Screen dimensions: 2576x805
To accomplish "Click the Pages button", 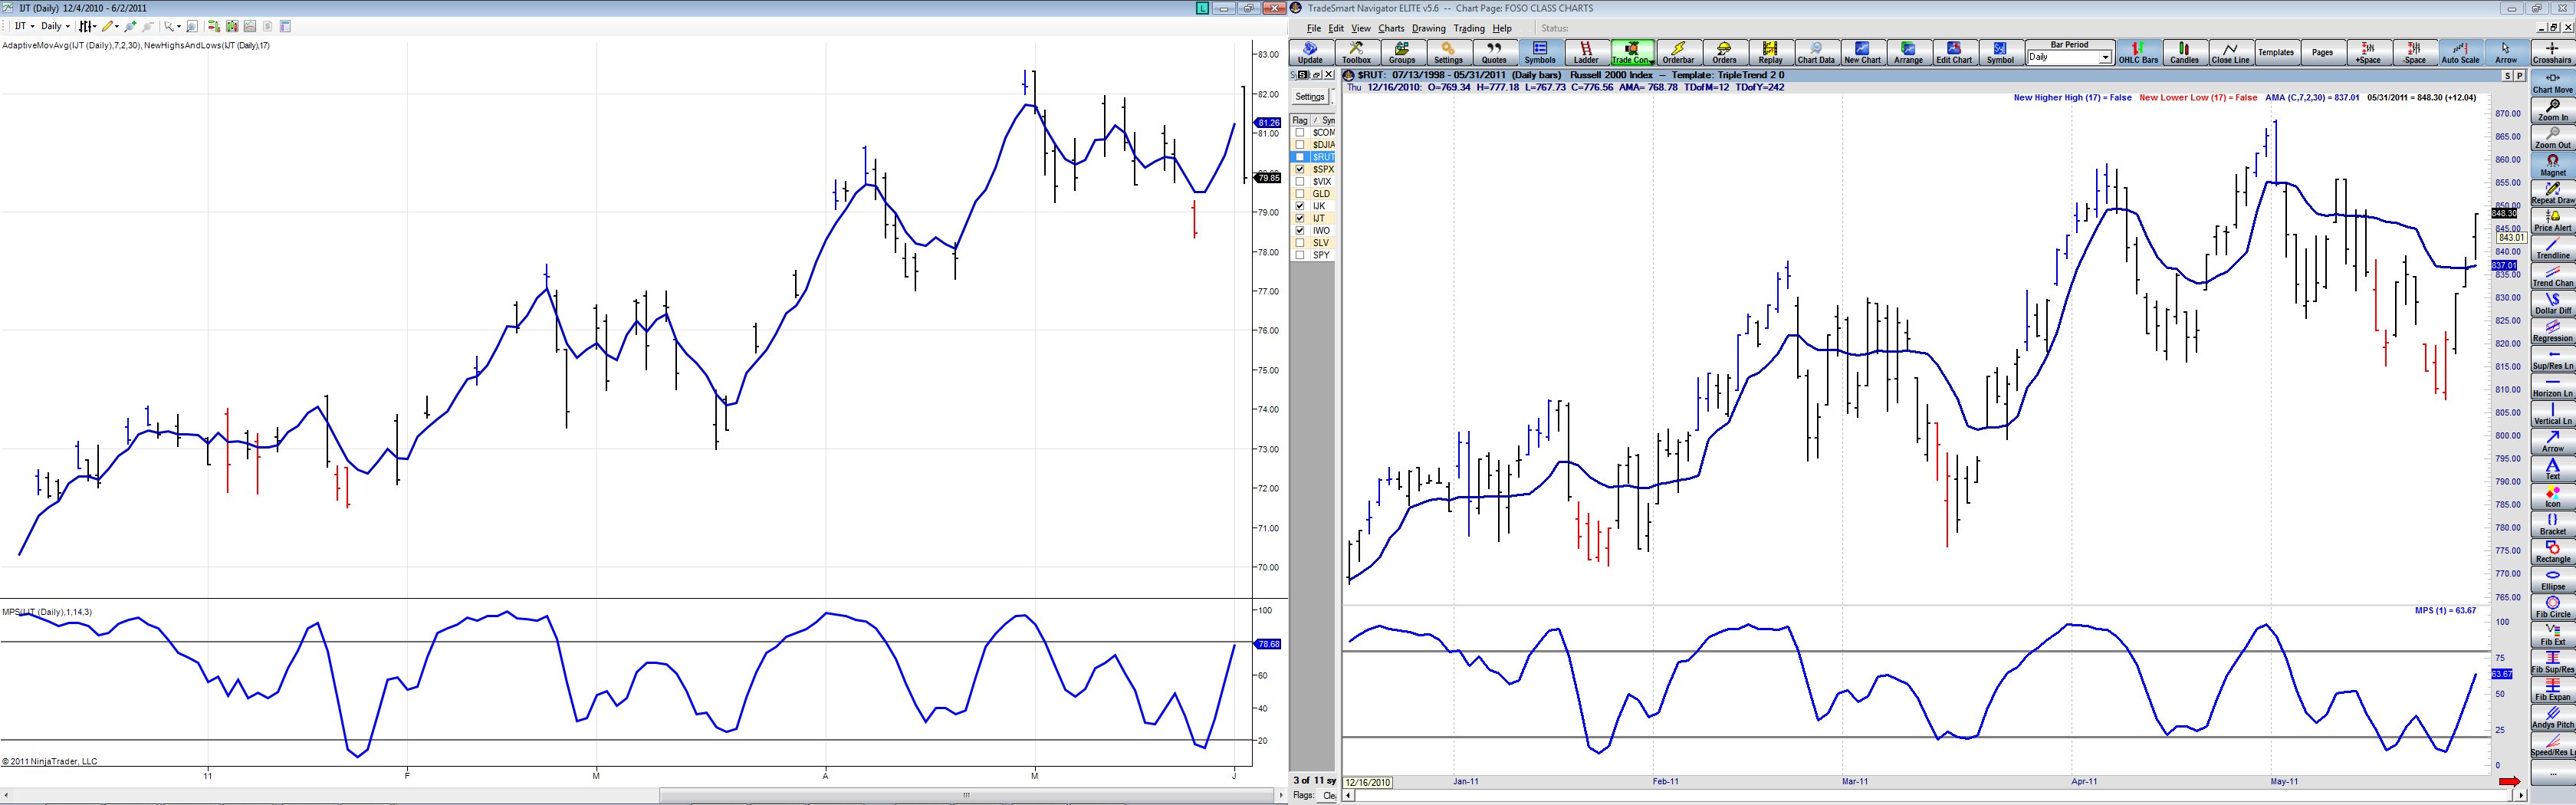I will 2322,52.
